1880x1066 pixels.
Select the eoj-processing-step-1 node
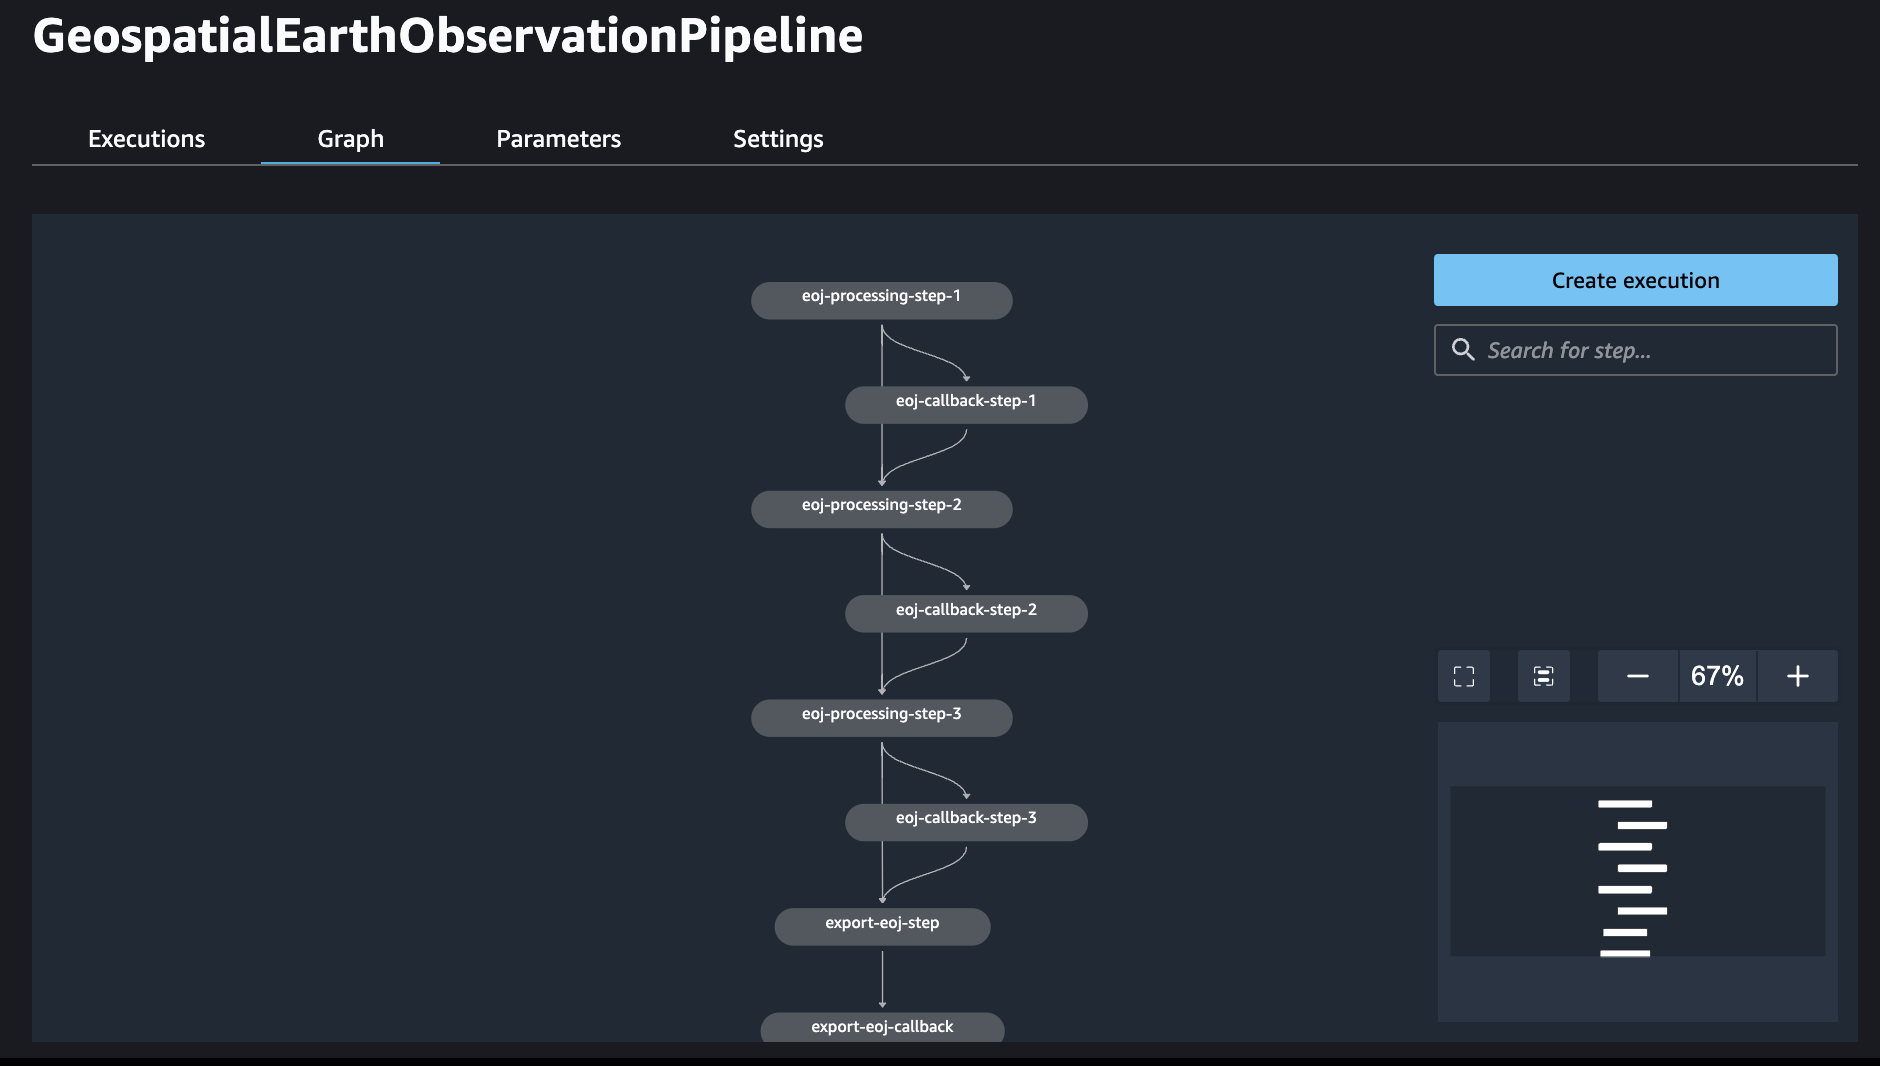tap(881, 300)
